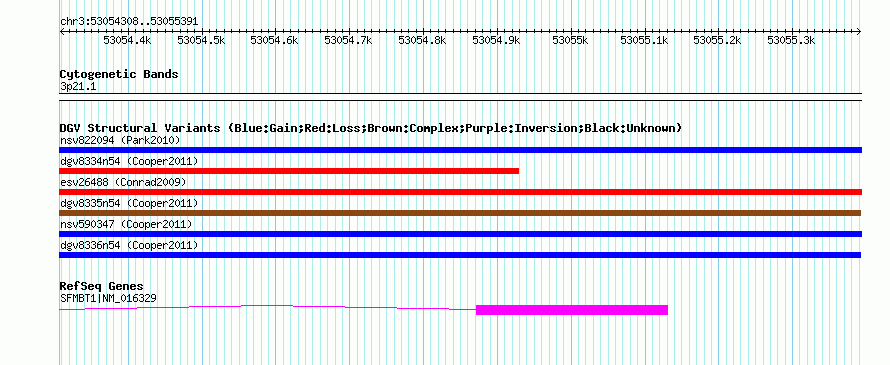Click the 53054.8k ruler tick label
The height and width of the screenshot is (365, 890).
coord(422,40)
